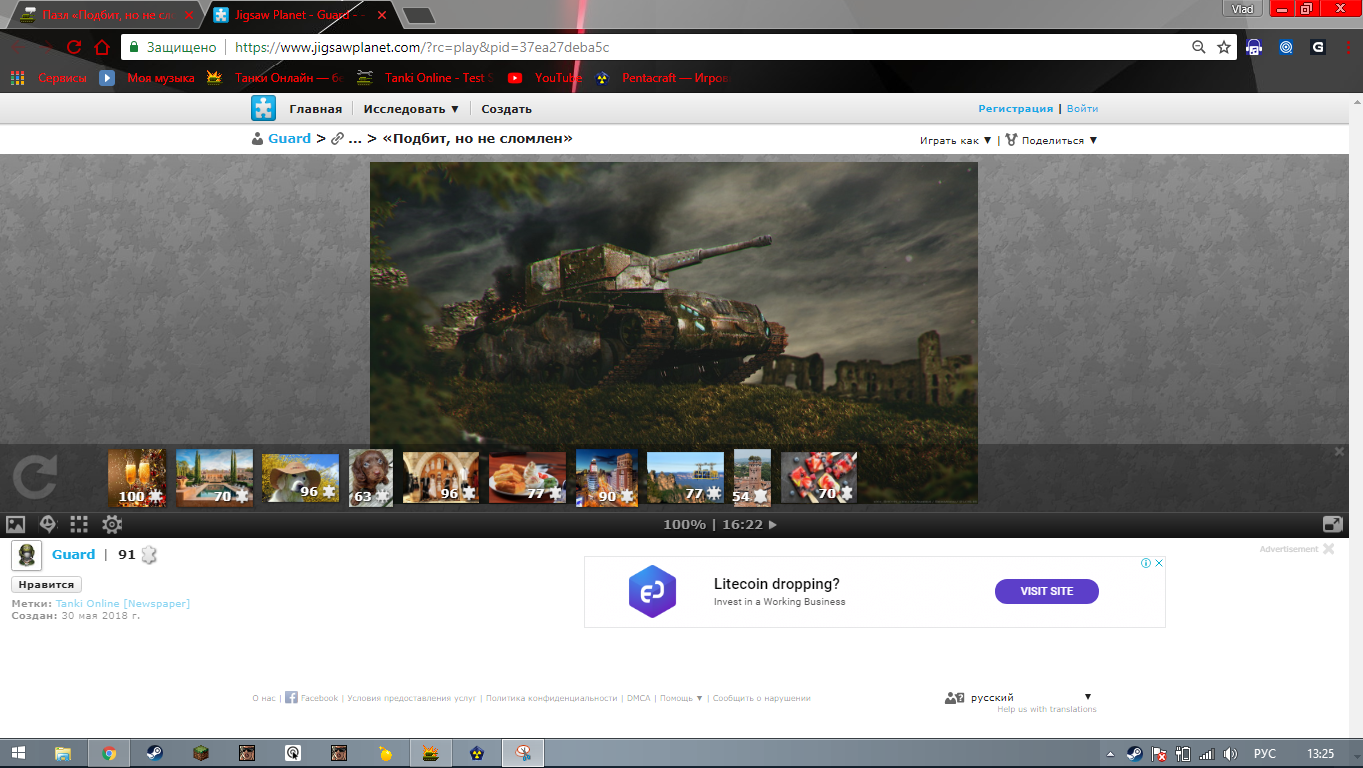The image size is (1363, 768).
Task: Click the arrange pieces grid icon
Action: pos(80,524)
